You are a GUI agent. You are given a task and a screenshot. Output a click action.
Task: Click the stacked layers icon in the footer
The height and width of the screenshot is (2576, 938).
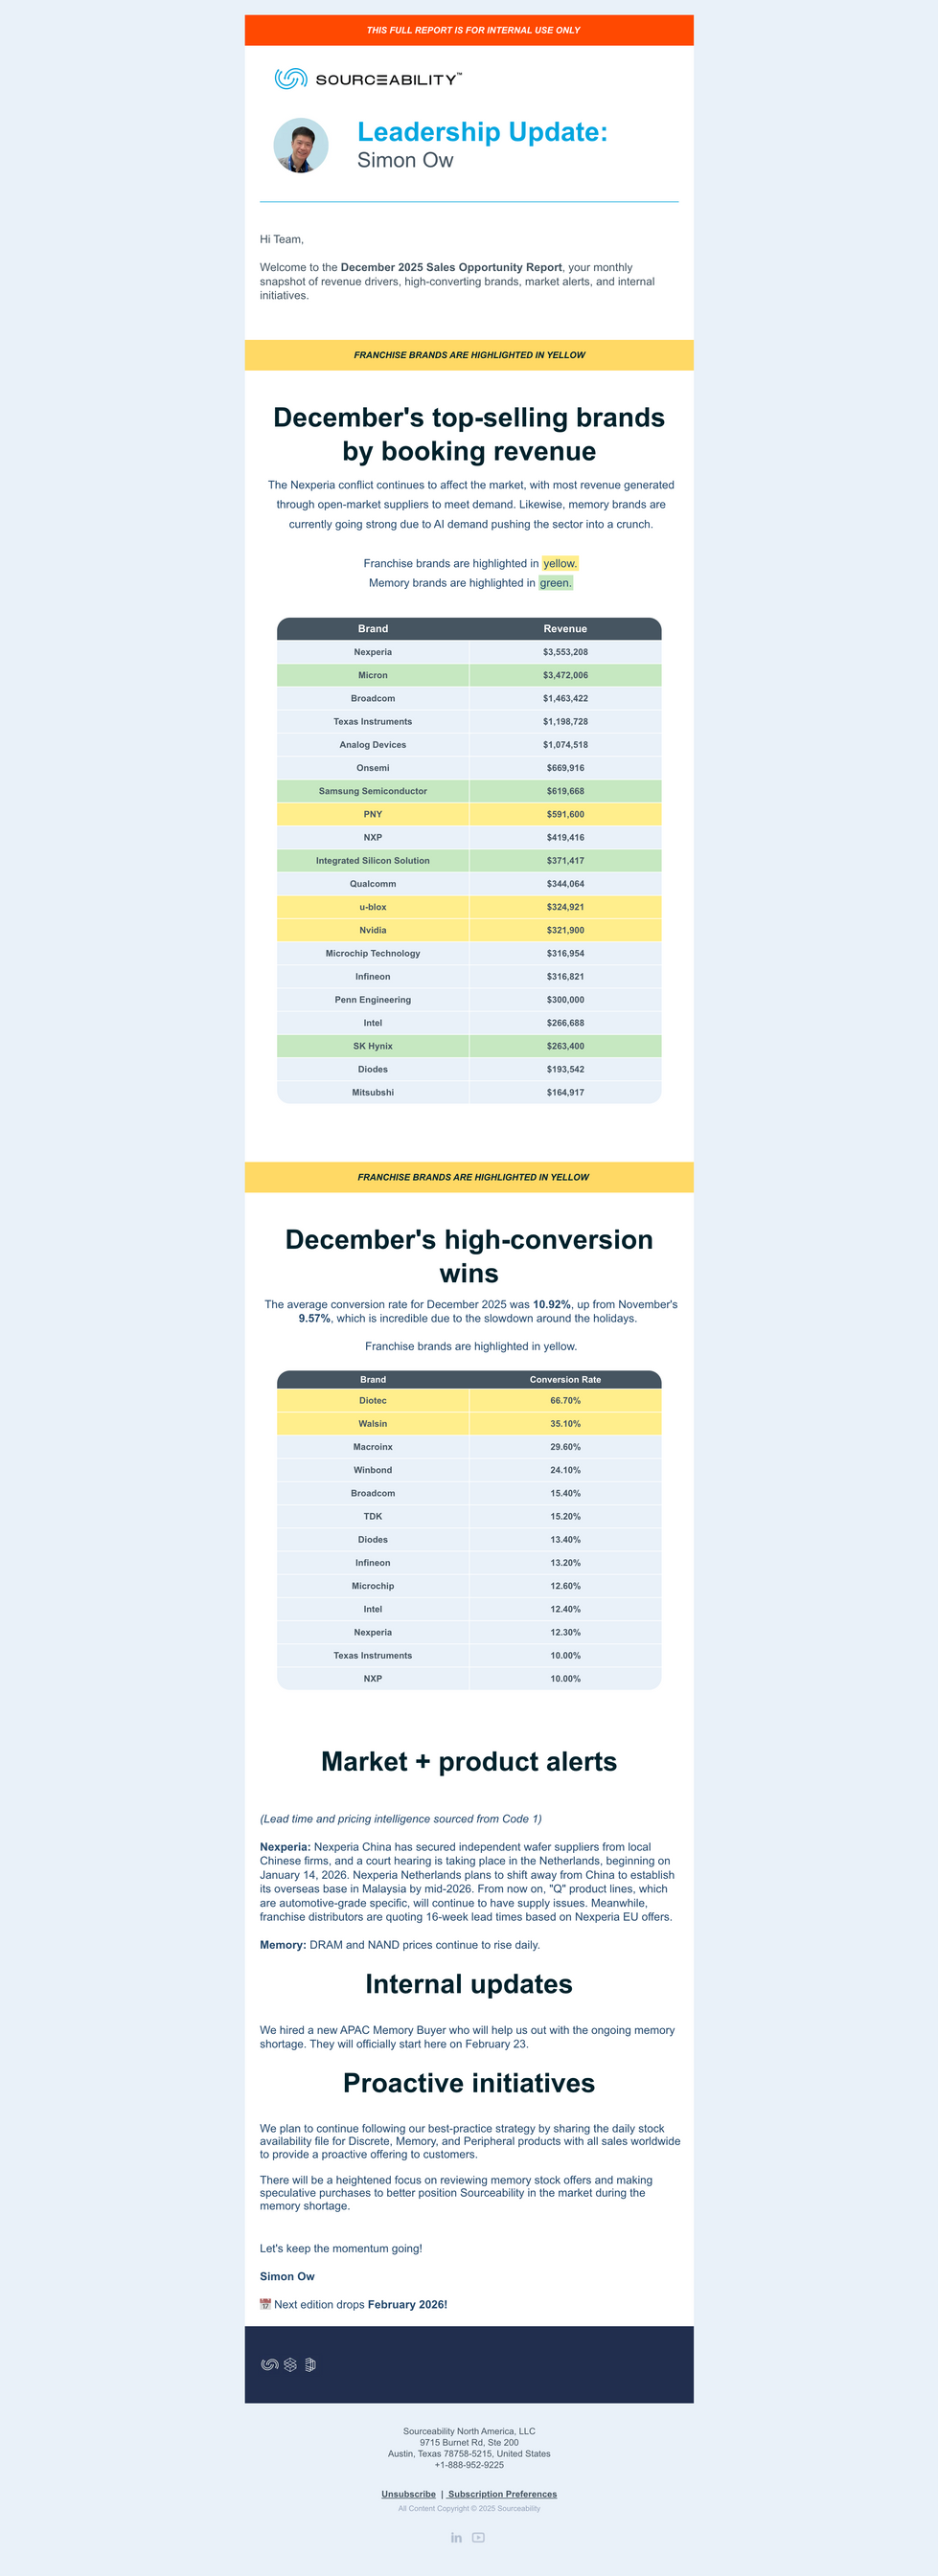pos(290,2365)
